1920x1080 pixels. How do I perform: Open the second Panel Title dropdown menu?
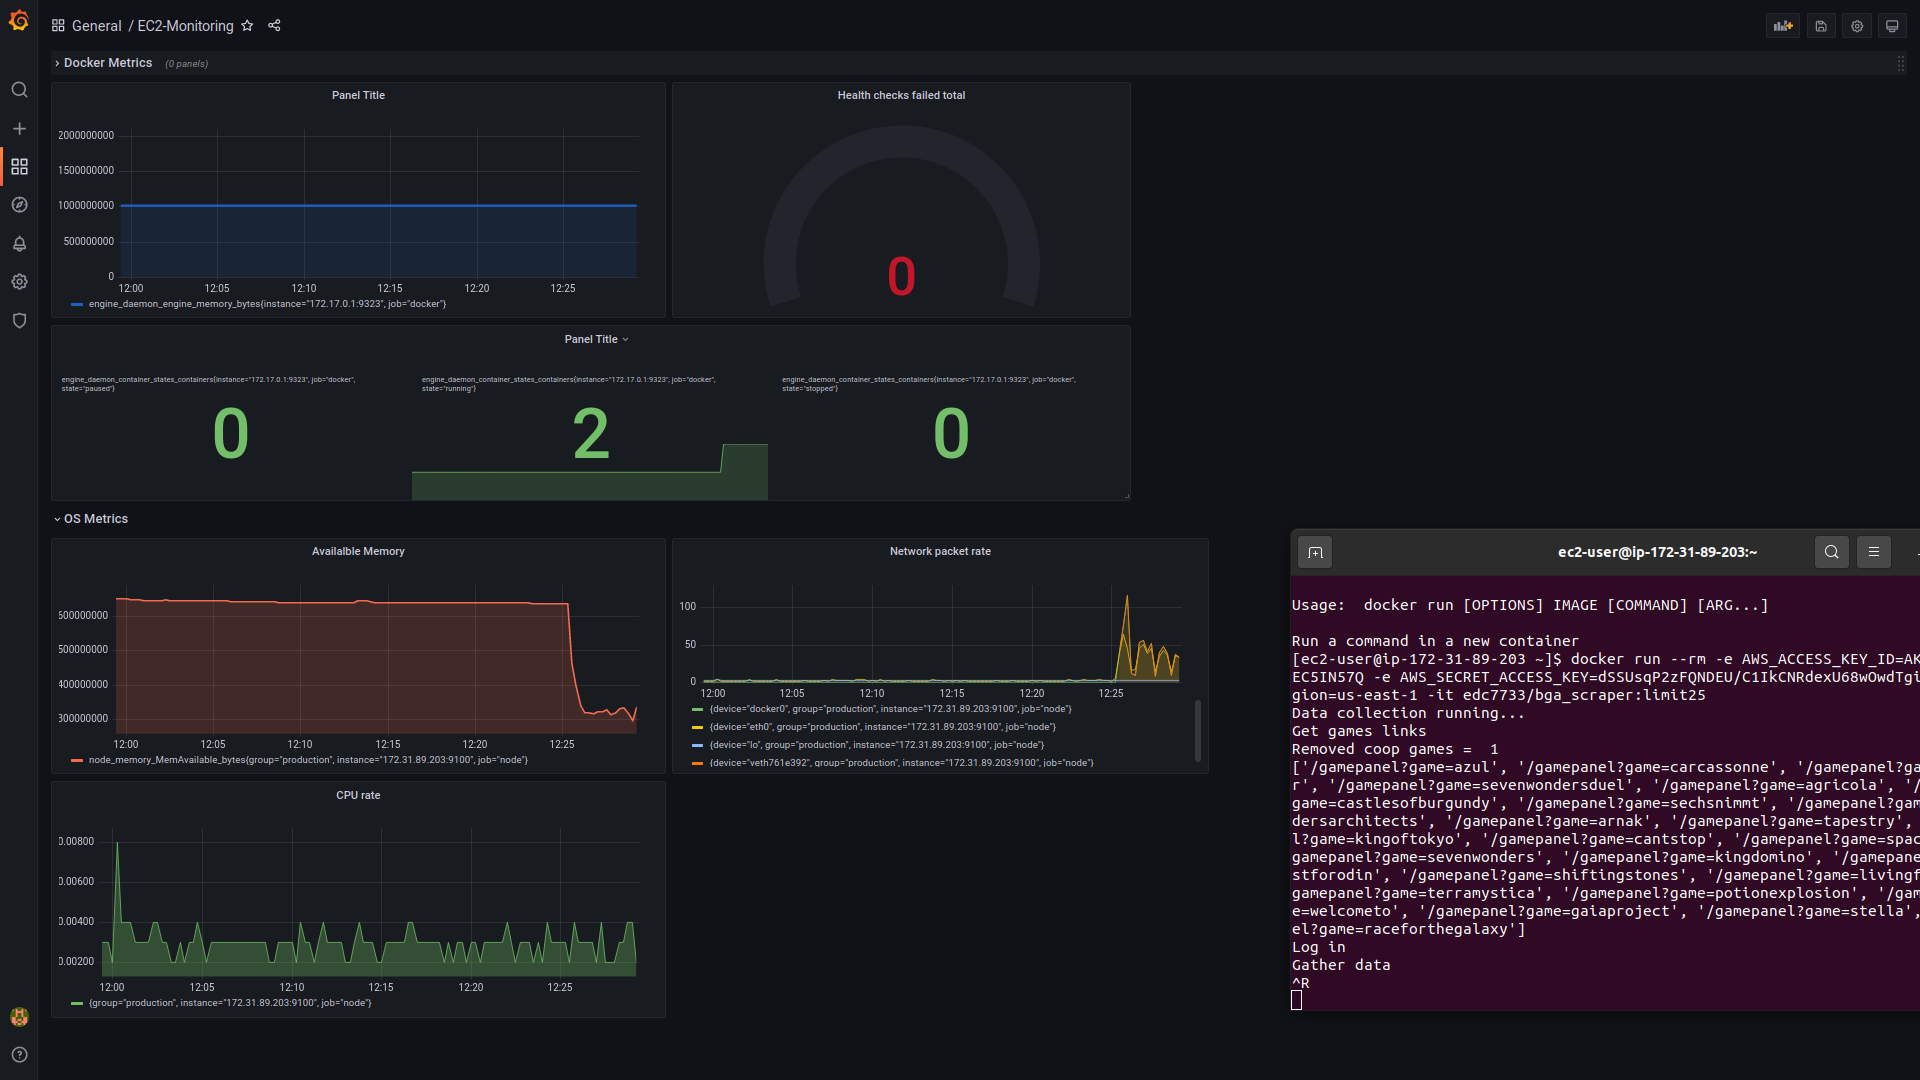point(597,339)
